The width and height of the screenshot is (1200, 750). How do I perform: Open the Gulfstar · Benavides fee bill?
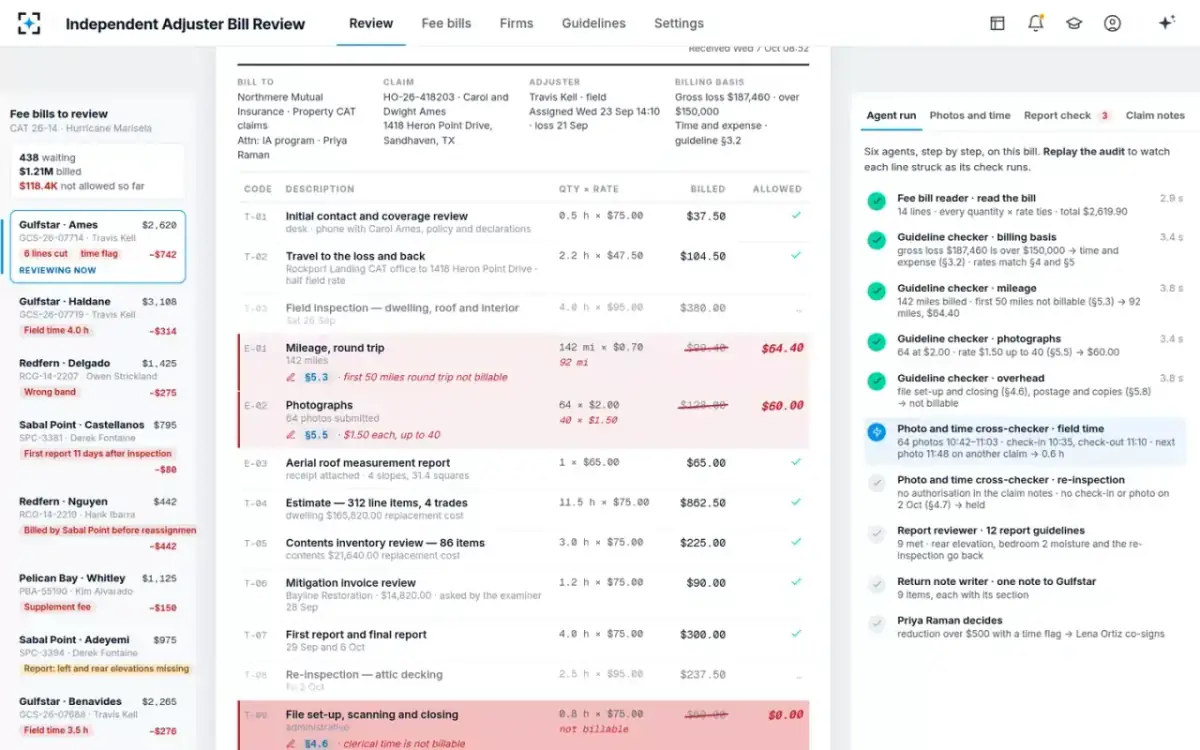pos(98,718)
